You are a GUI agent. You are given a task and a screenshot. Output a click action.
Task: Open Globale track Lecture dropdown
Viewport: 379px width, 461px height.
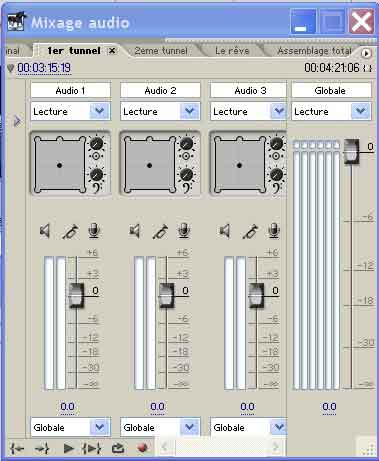tap(360, 111)
